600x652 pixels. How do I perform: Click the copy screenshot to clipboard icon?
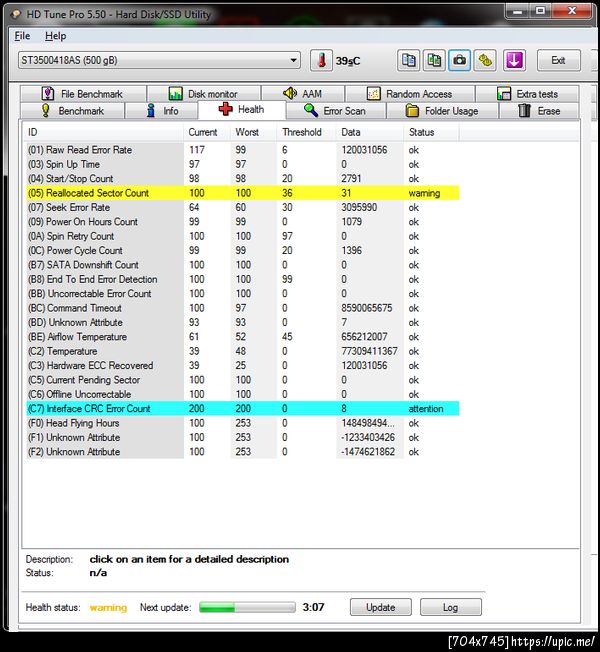click(434, 61)
